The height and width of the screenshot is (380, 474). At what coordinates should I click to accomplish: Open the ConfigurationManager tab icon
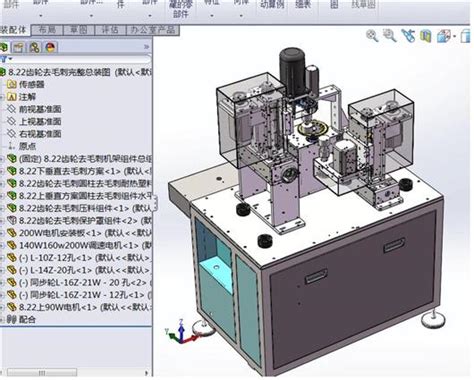click(34, 47)
